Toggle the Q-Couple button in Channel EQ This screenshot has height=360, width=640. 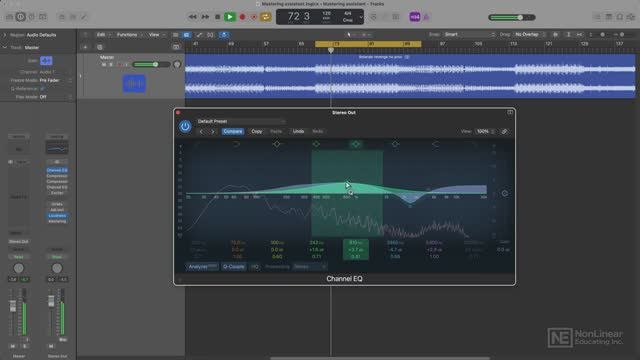click(234, 267)
